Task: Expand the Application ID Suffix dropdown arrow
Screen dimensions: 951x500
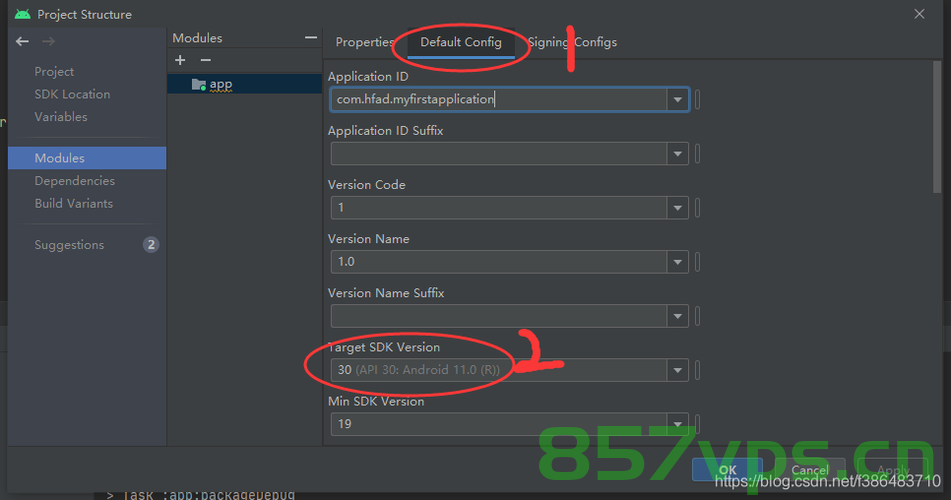Action: coord(677,154)
